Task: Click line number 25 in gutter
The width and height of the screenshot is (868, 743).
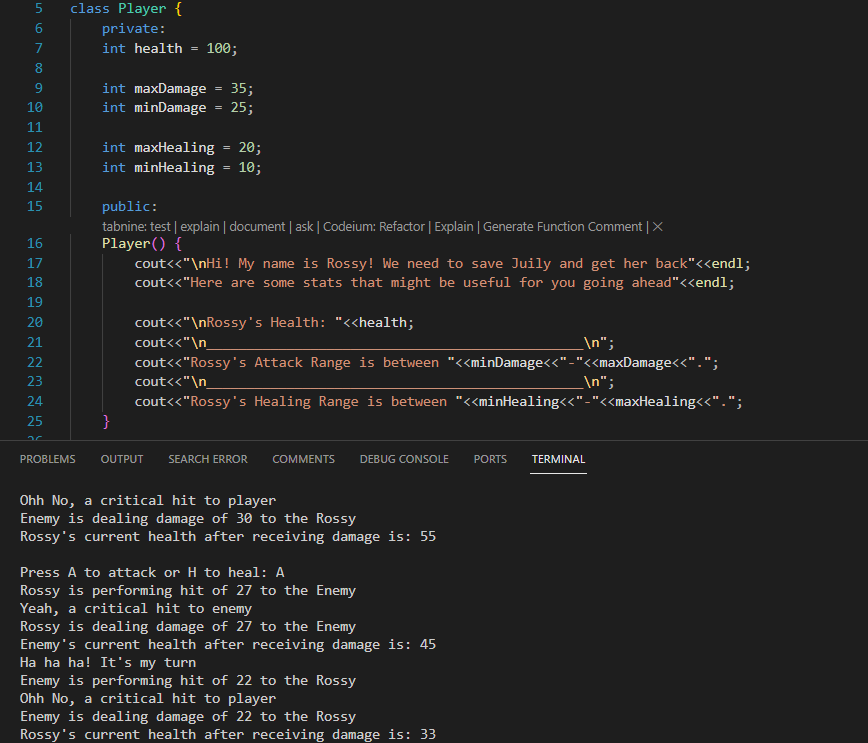Action: pos(35,421)
